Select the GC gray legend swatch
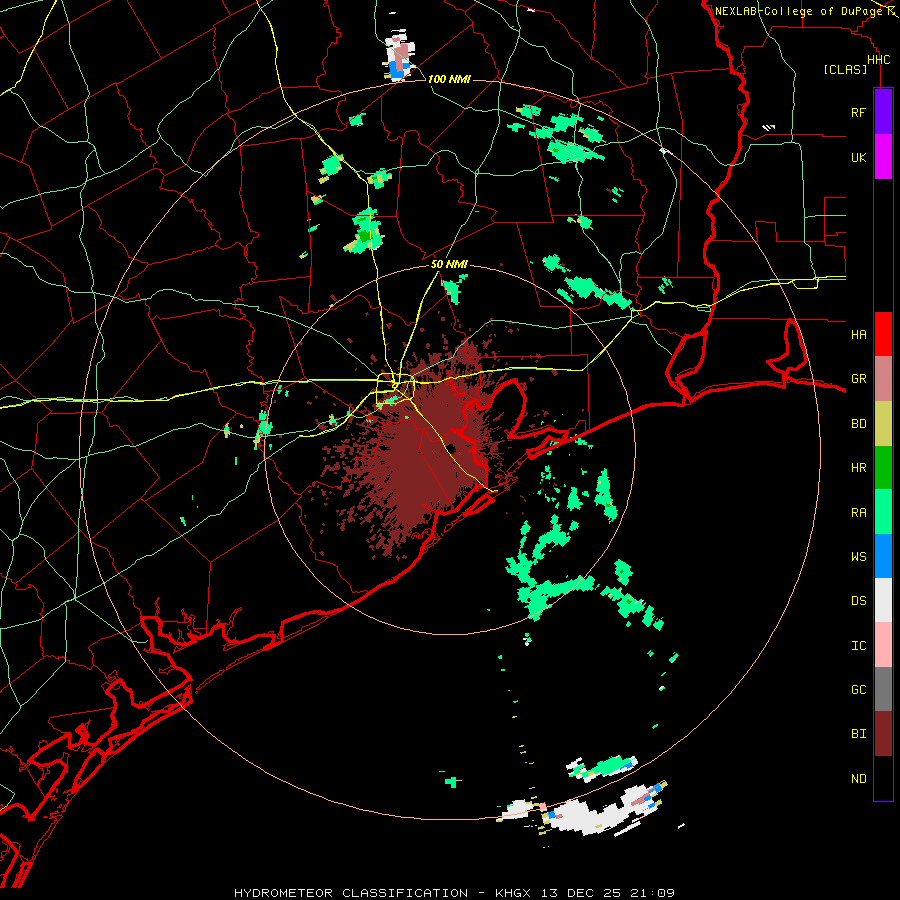This screenshot has width=900, height=900. click(x=883, y=689)
